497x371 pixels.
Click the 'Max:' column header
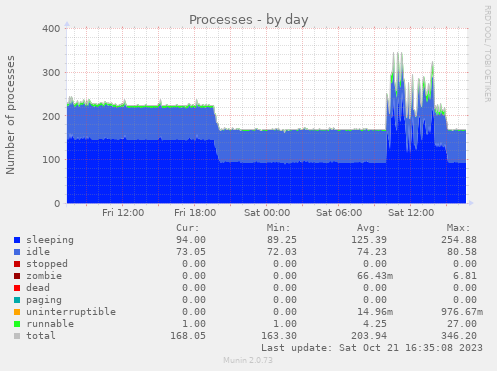pos(458,228)
